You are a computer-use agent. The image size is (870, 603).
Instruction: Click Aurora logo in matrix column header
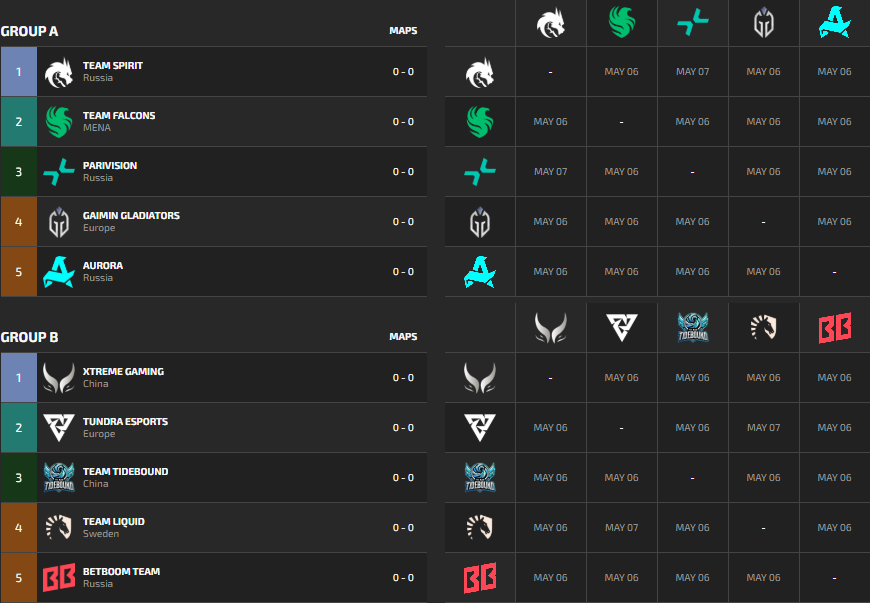coord(834,22)
